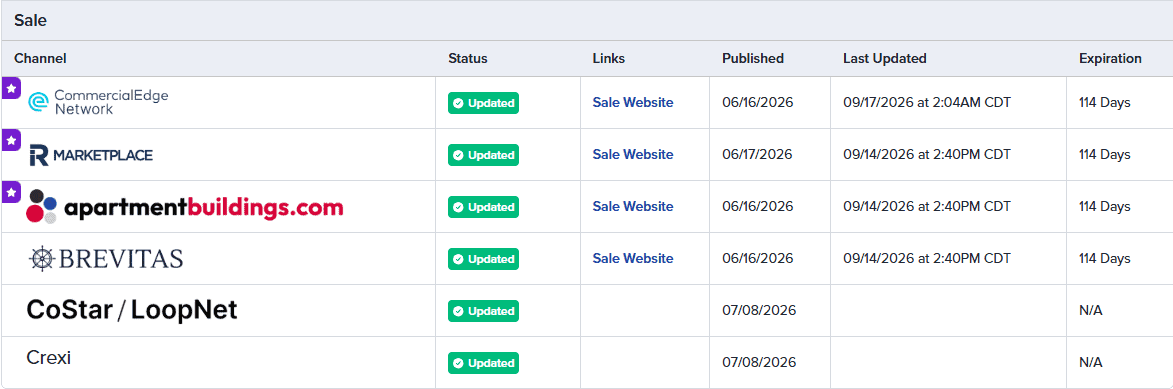Click Updated status badge for Crexi
The image size is (1173, 389).
click(x=483, y=363)
